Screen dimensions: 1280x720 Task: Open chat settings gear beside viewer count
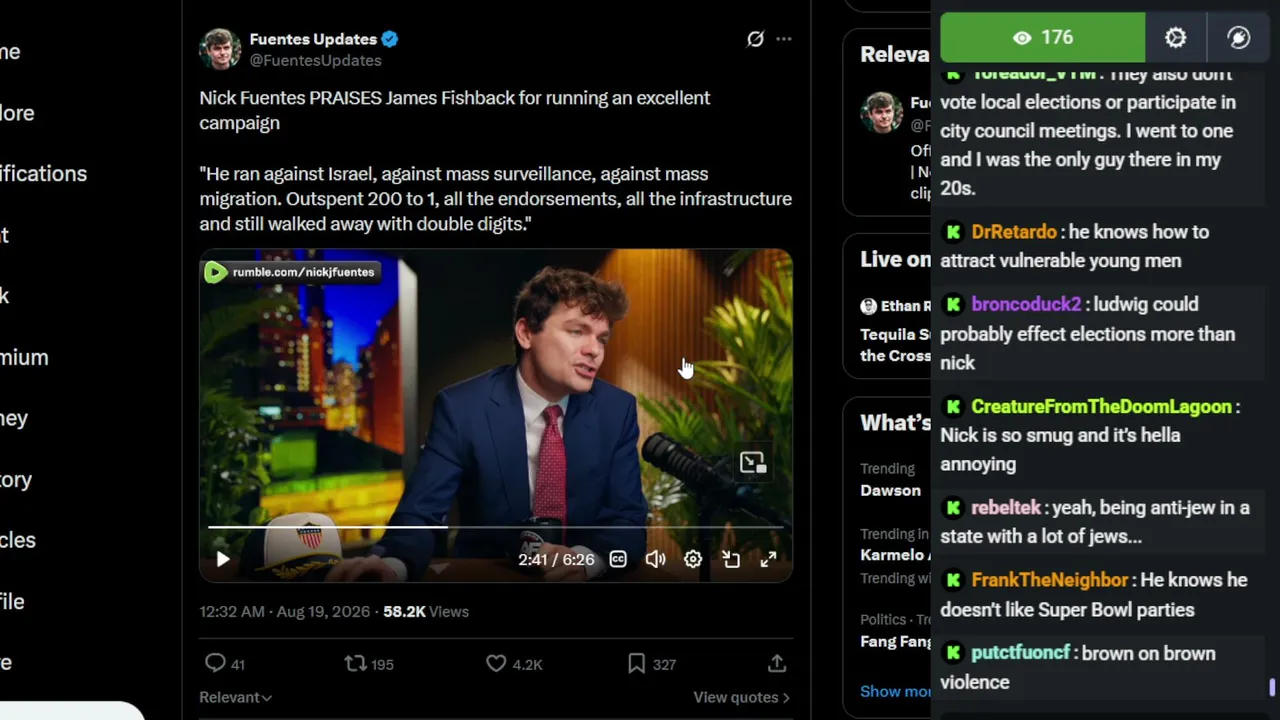point(1176,38)
